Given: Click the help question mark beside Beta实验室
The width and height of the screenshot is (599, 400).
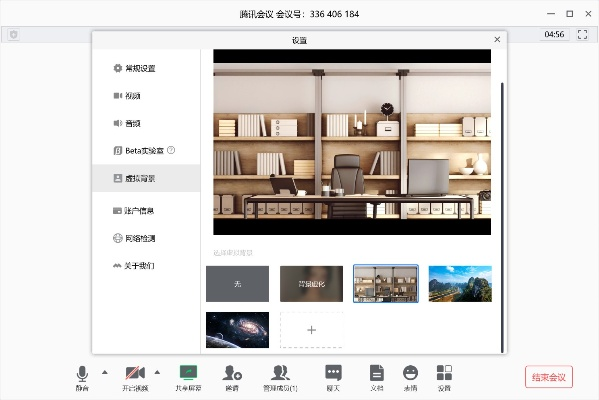Looking at the screenshot, I should [171, 150].
